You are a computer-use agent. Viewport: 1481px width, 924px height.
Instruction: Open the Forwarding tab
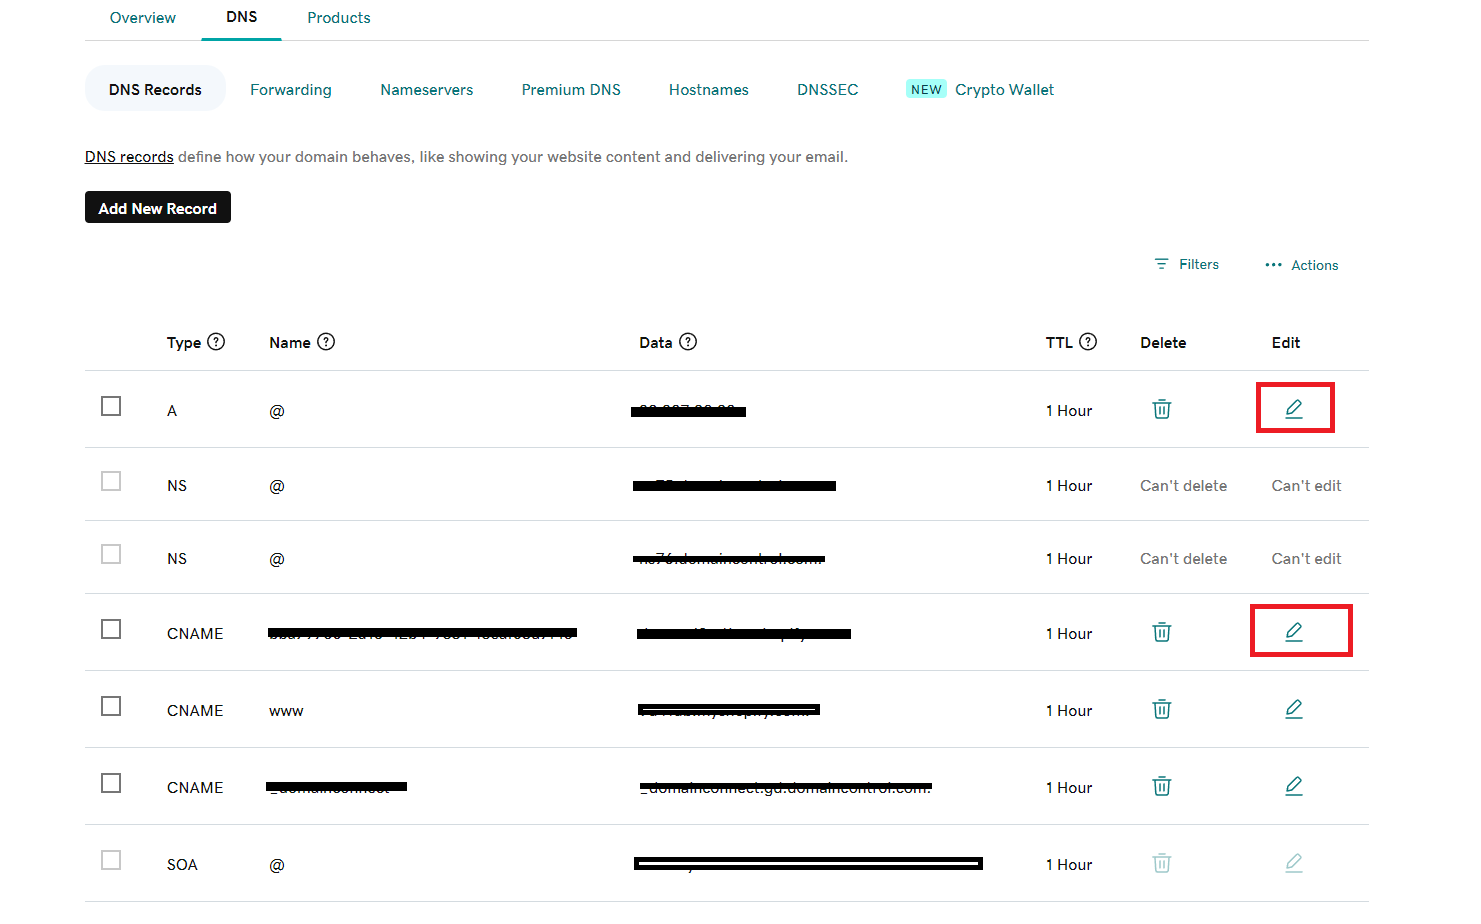(290, 90)
